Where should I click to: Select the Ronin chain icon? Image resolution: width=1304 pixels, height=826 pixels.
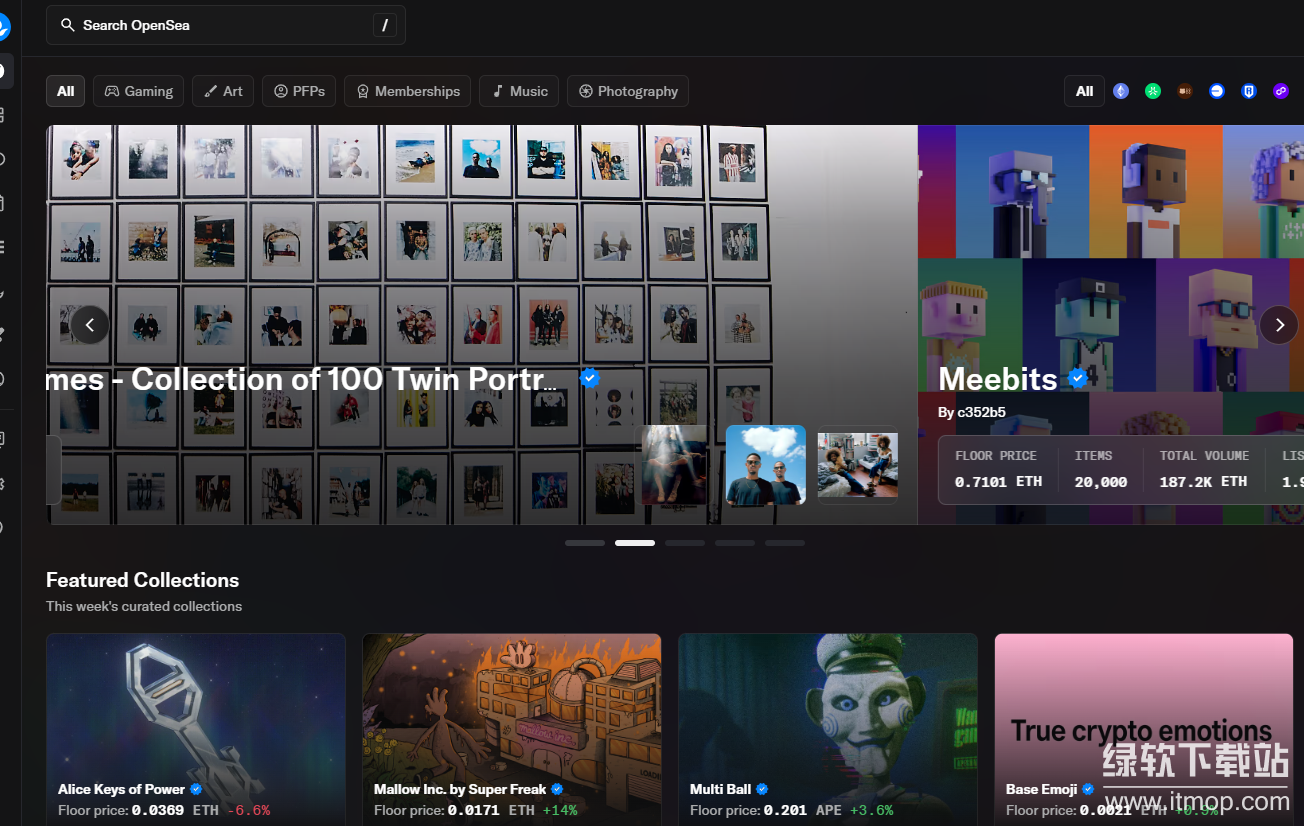pyautogui.click(x=1249, y=91)
